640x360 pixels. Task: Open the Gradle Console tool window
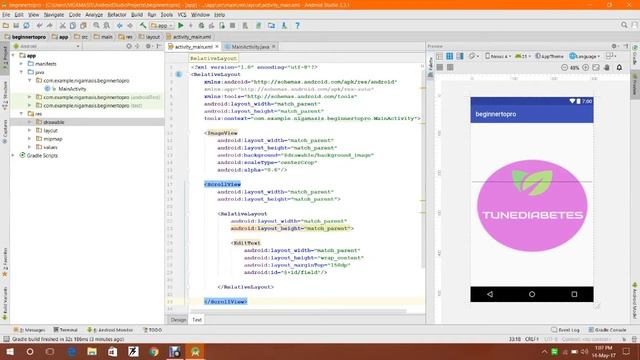(x=607, y=330)
